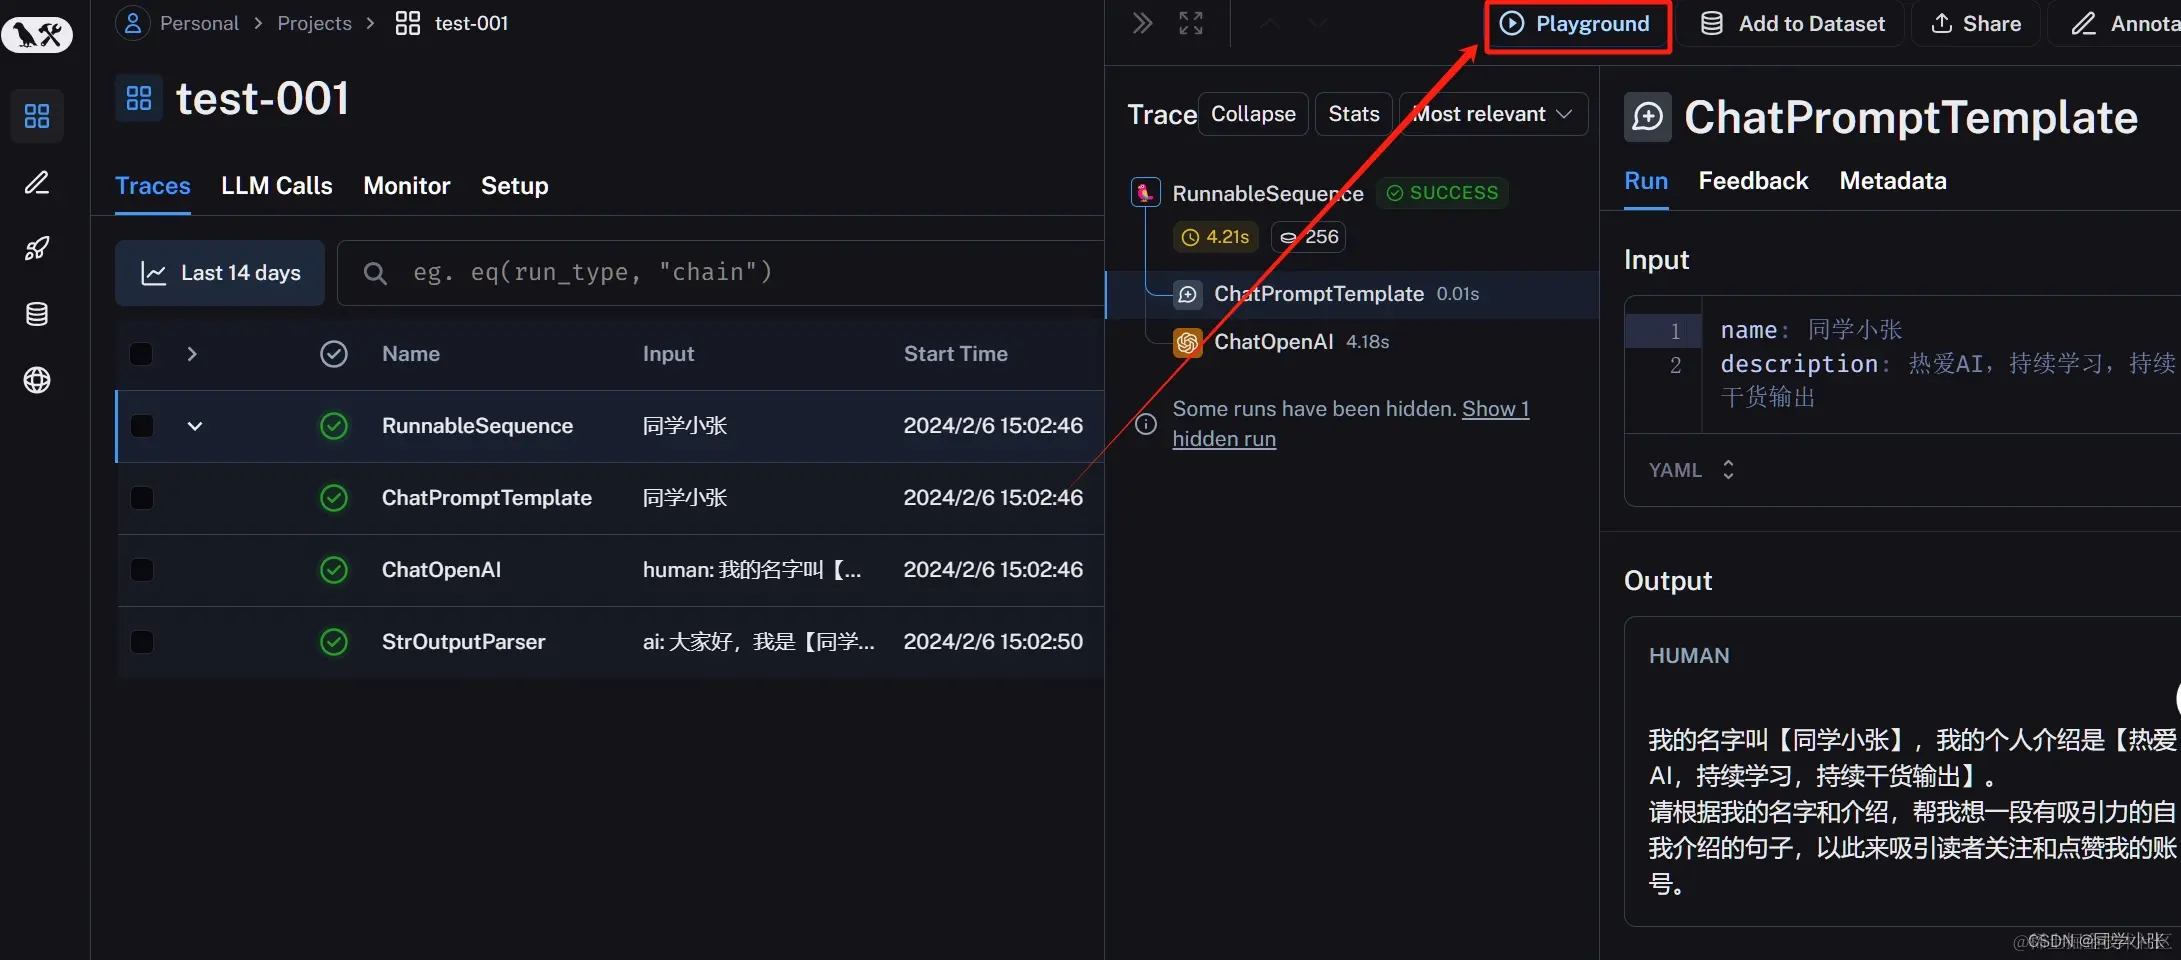Open the LangSmith logo home
The height and width of the screenshot is (960, 2181).
tap(37, 35)
